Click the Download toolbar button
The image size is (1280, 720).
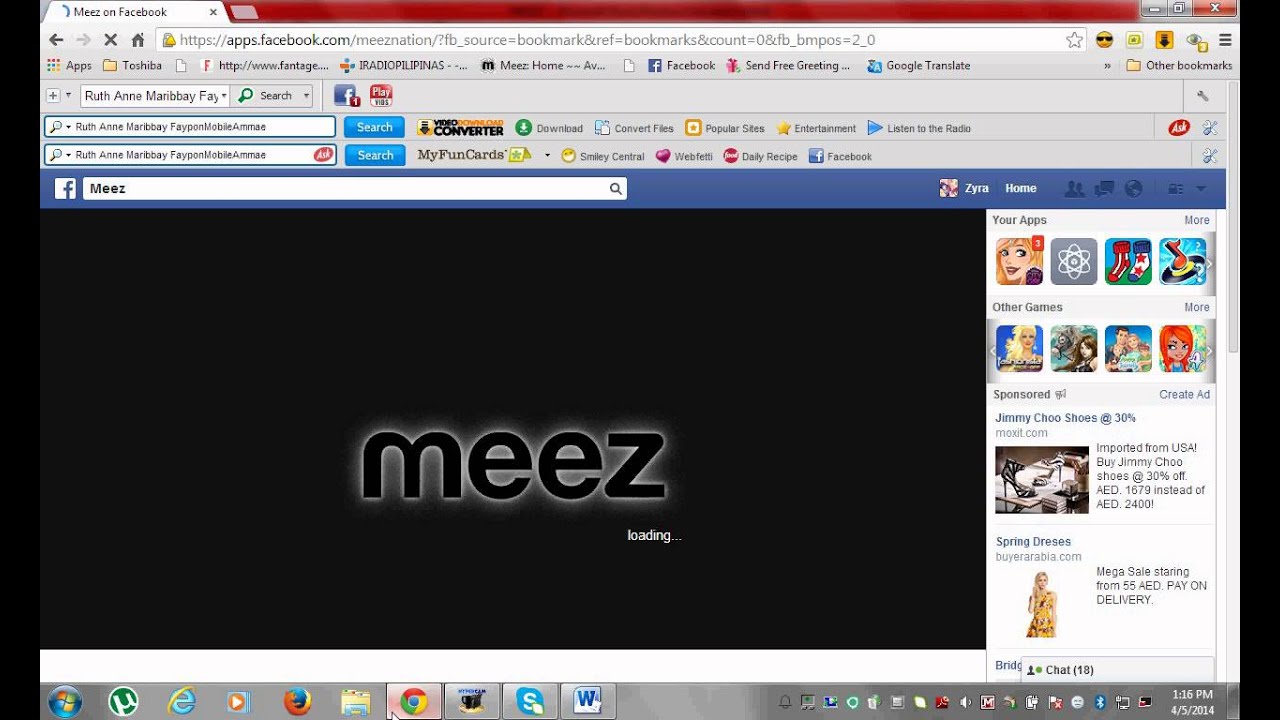(x=549, y=128)
